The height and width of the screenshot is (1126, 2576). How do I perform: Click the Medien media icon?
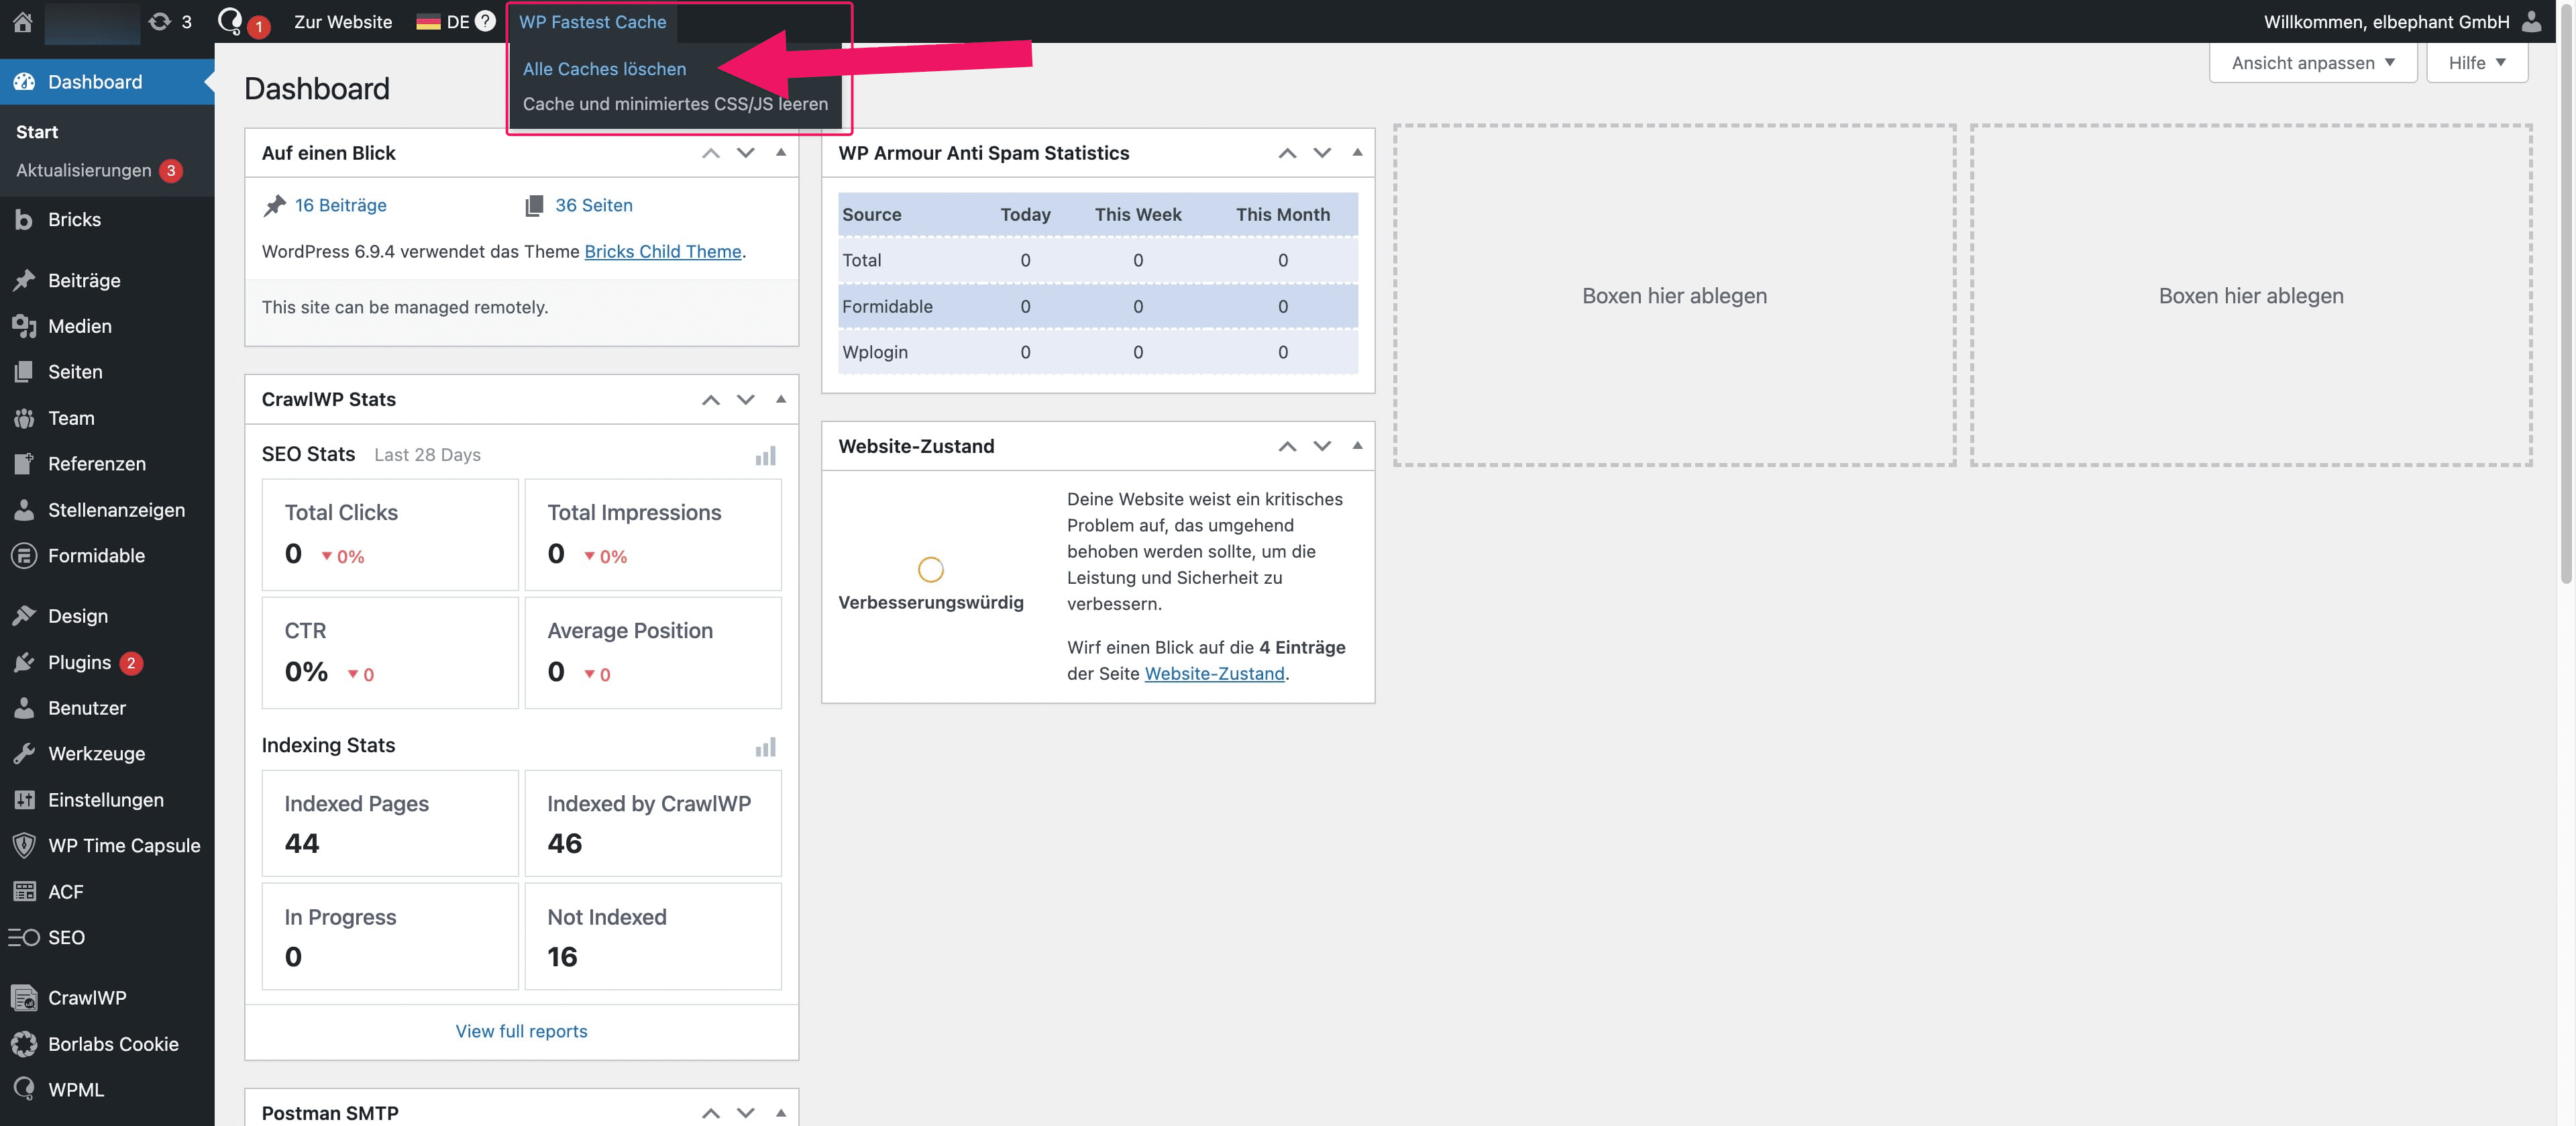point(24,326)
